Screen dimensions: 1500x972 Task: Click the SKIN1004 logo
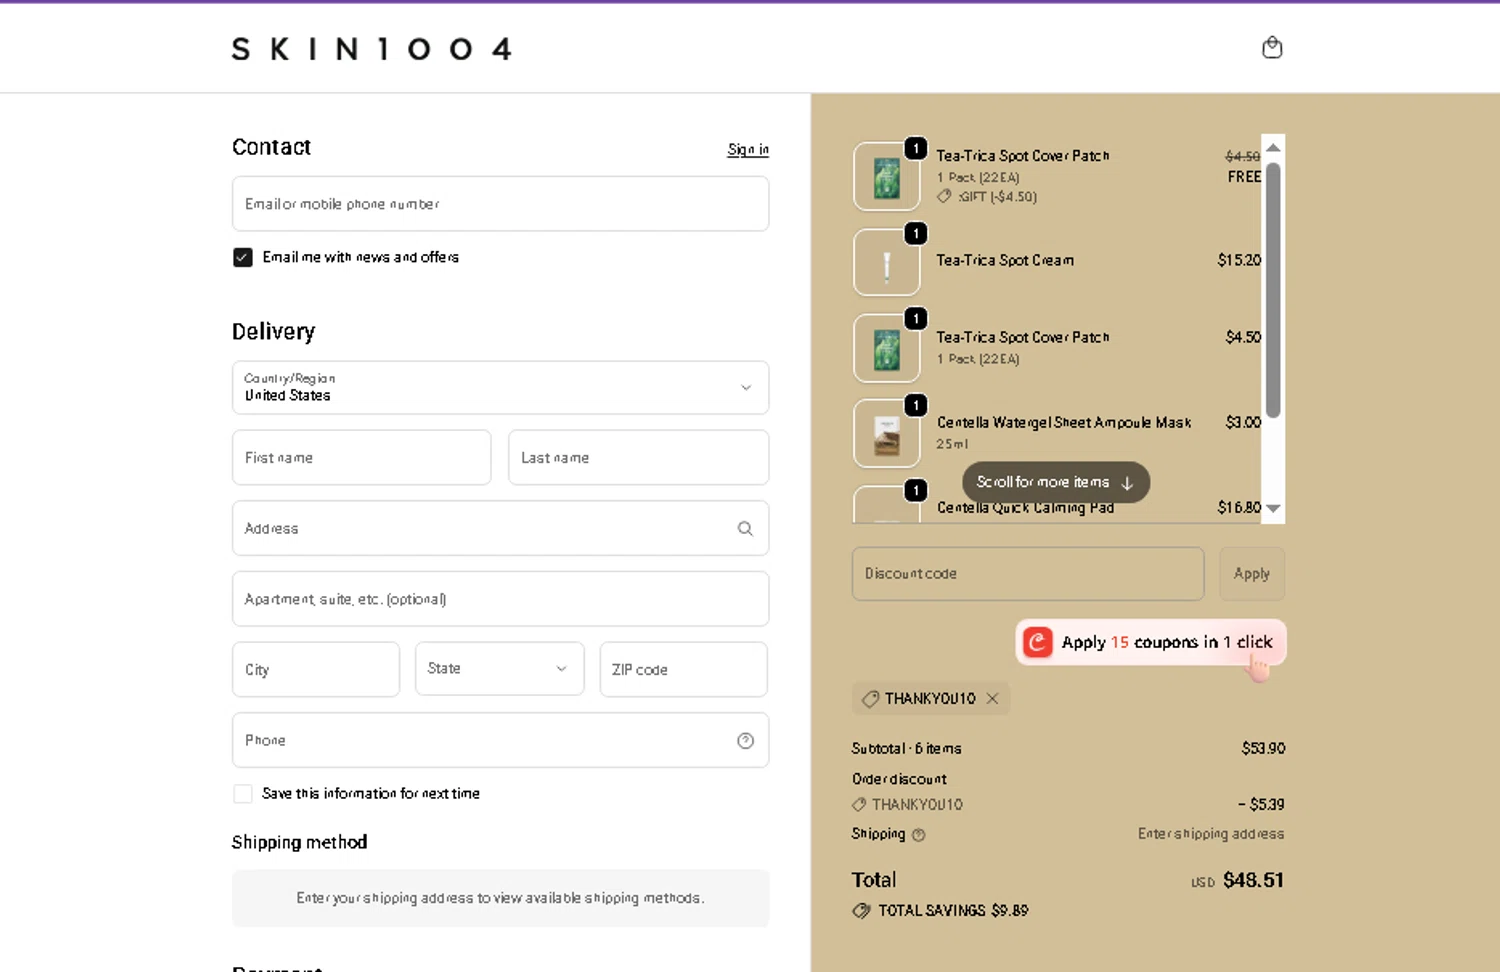(x=372, y=49)
